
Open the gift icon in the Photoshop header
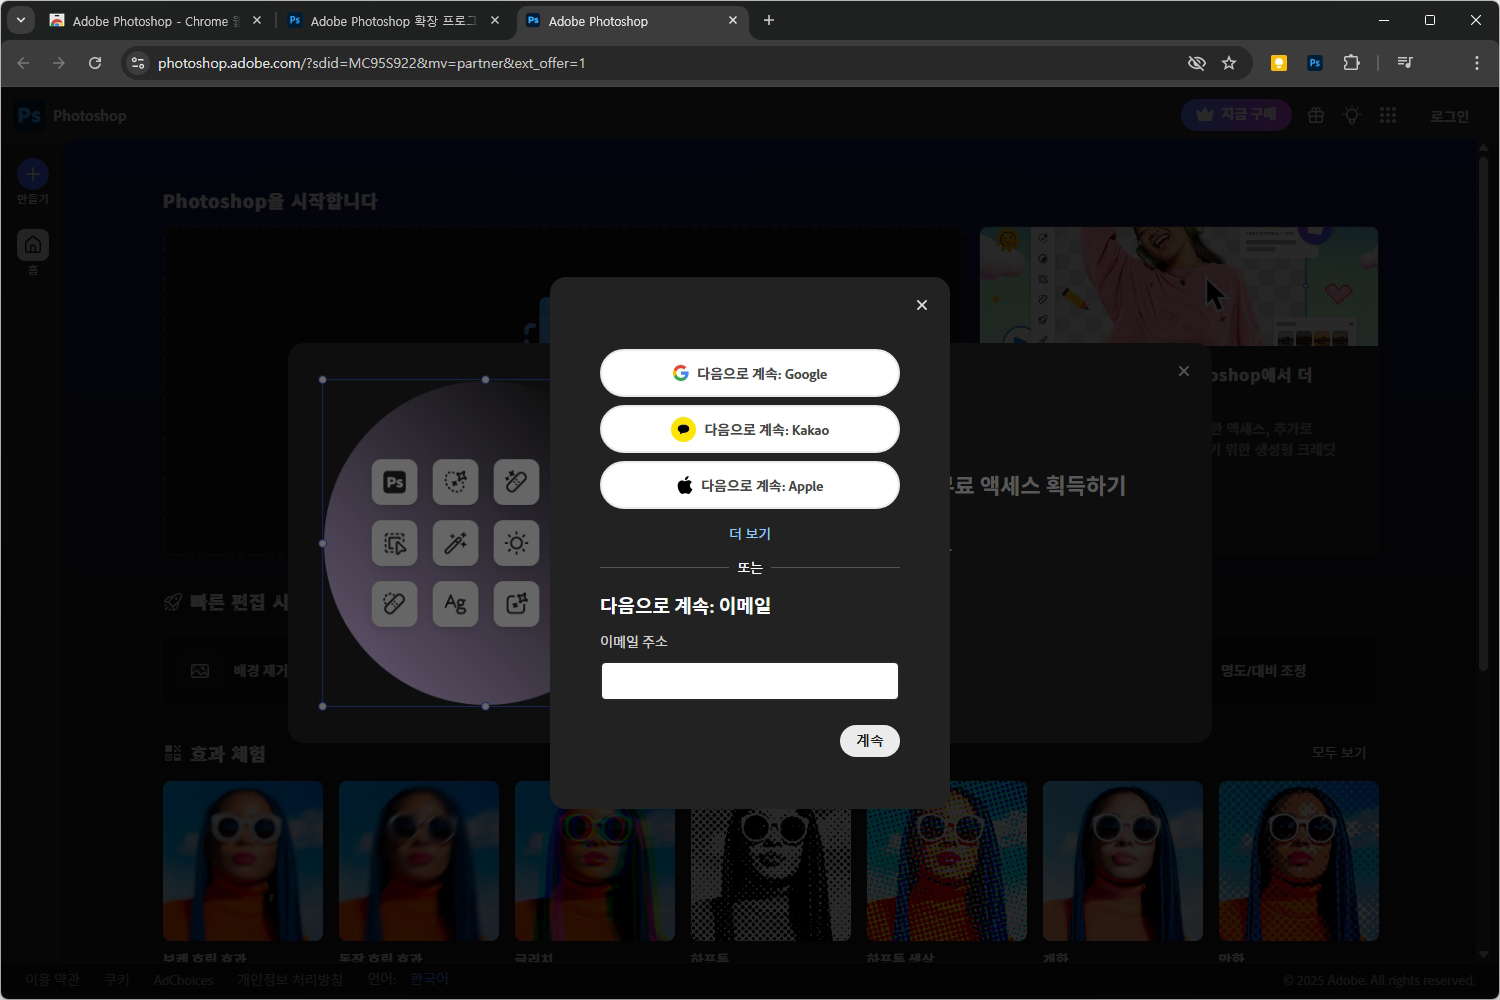point(1316,116)
